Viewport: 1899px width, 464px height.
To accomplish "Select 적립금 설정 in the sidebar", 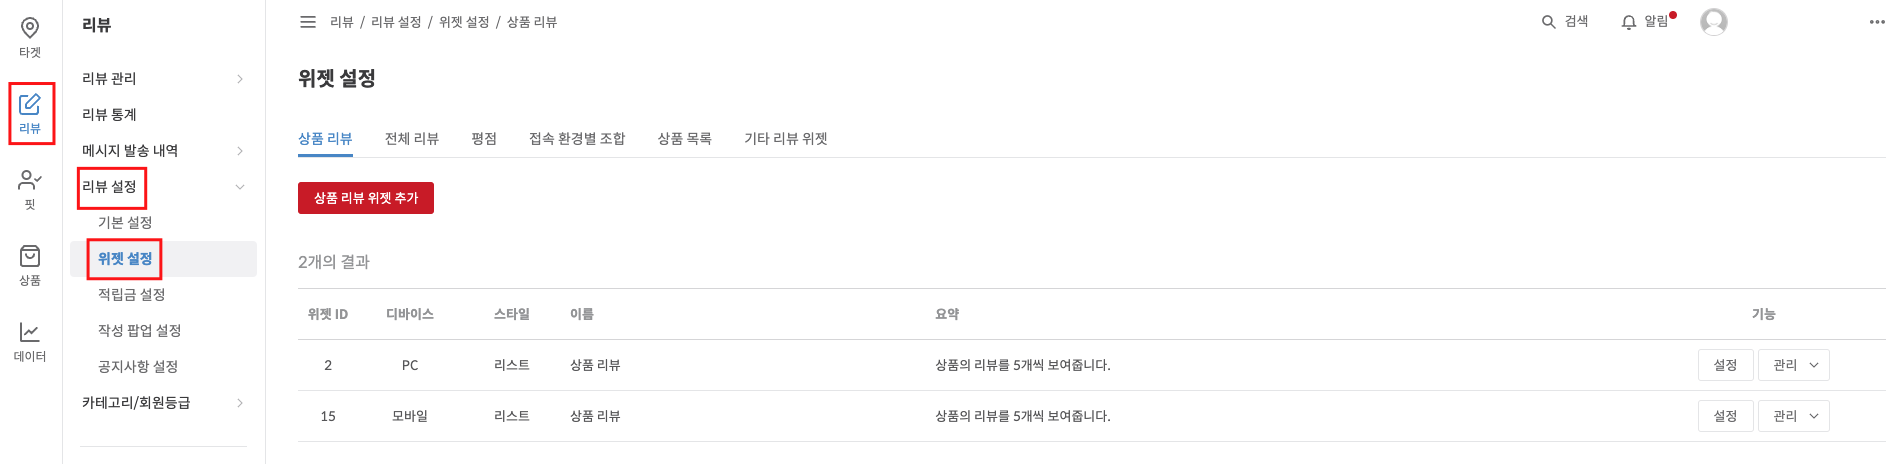I will point(131,295).
